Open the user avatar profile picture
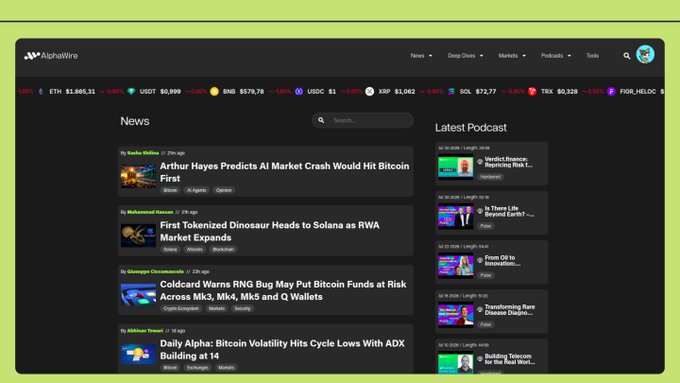This screenshot has width=680, height=383. pyautogui.click(x=645, y=55)
